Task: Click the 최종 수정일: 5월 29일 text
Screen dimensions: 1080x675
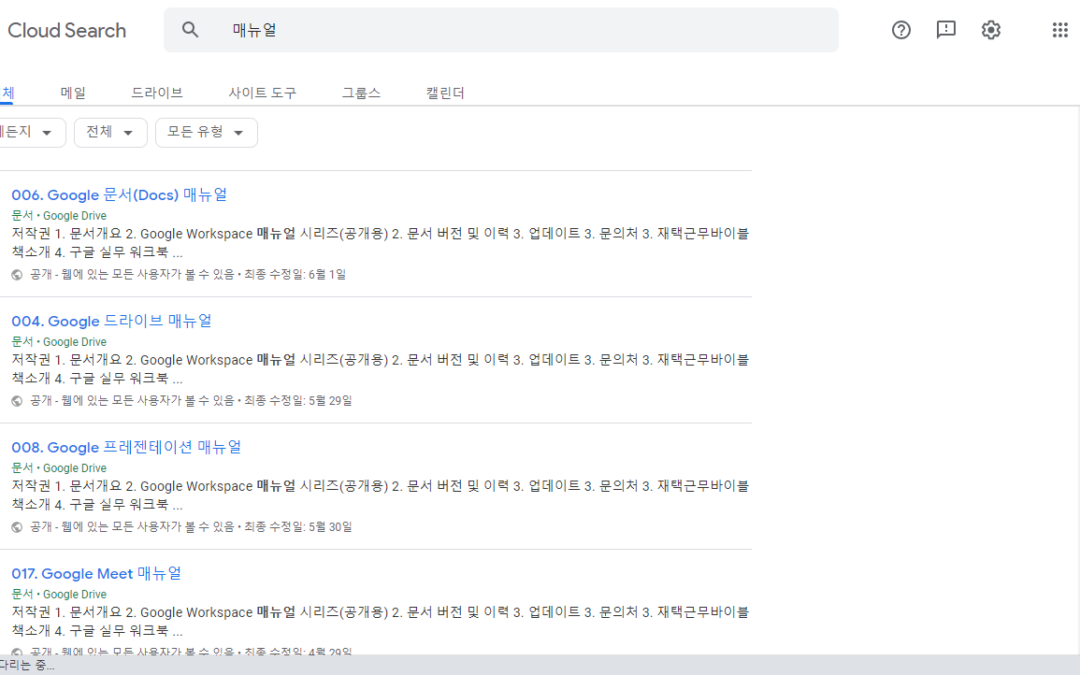Action: [298, 400]
